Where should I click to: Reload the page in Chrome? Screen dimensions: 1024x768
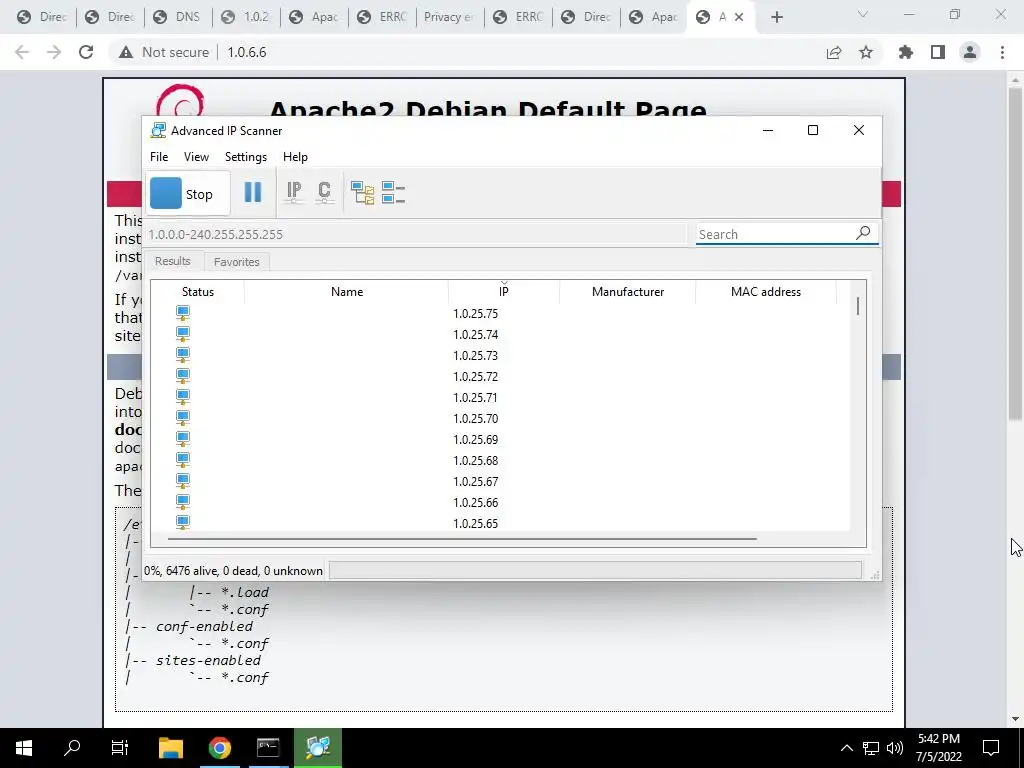point(86,52)
